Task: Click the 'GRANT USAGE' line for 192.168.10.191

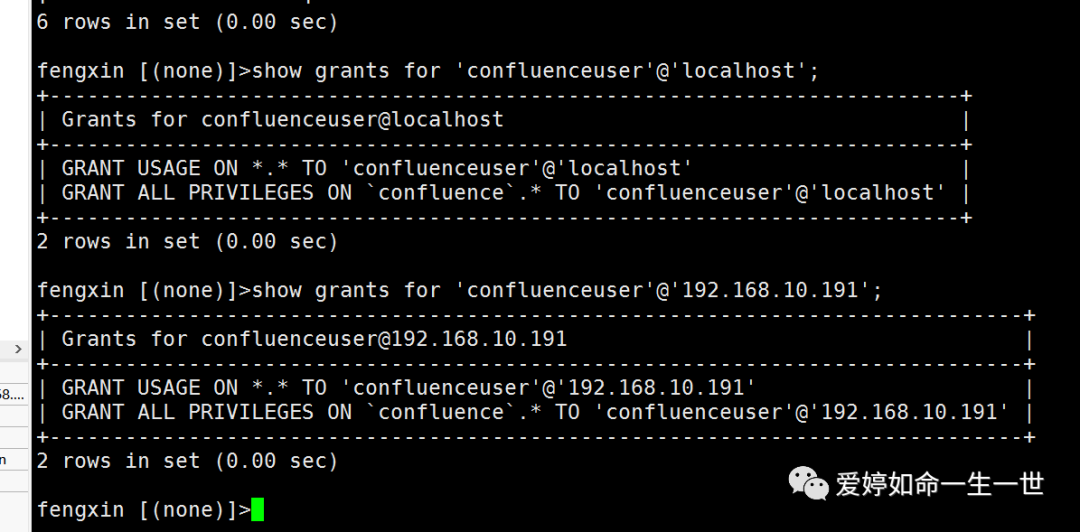Action: (408, 387)
